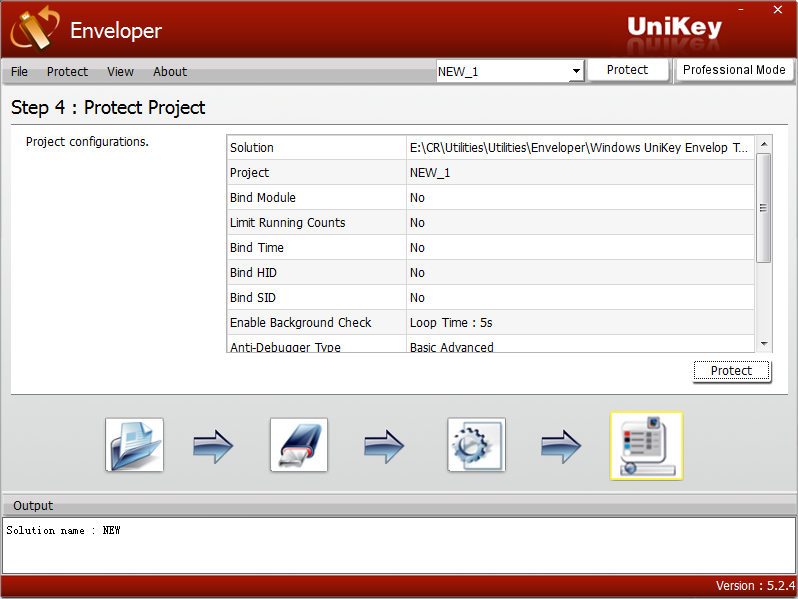
Task: Open the Protect menu
Action: [x=67, y=72]
